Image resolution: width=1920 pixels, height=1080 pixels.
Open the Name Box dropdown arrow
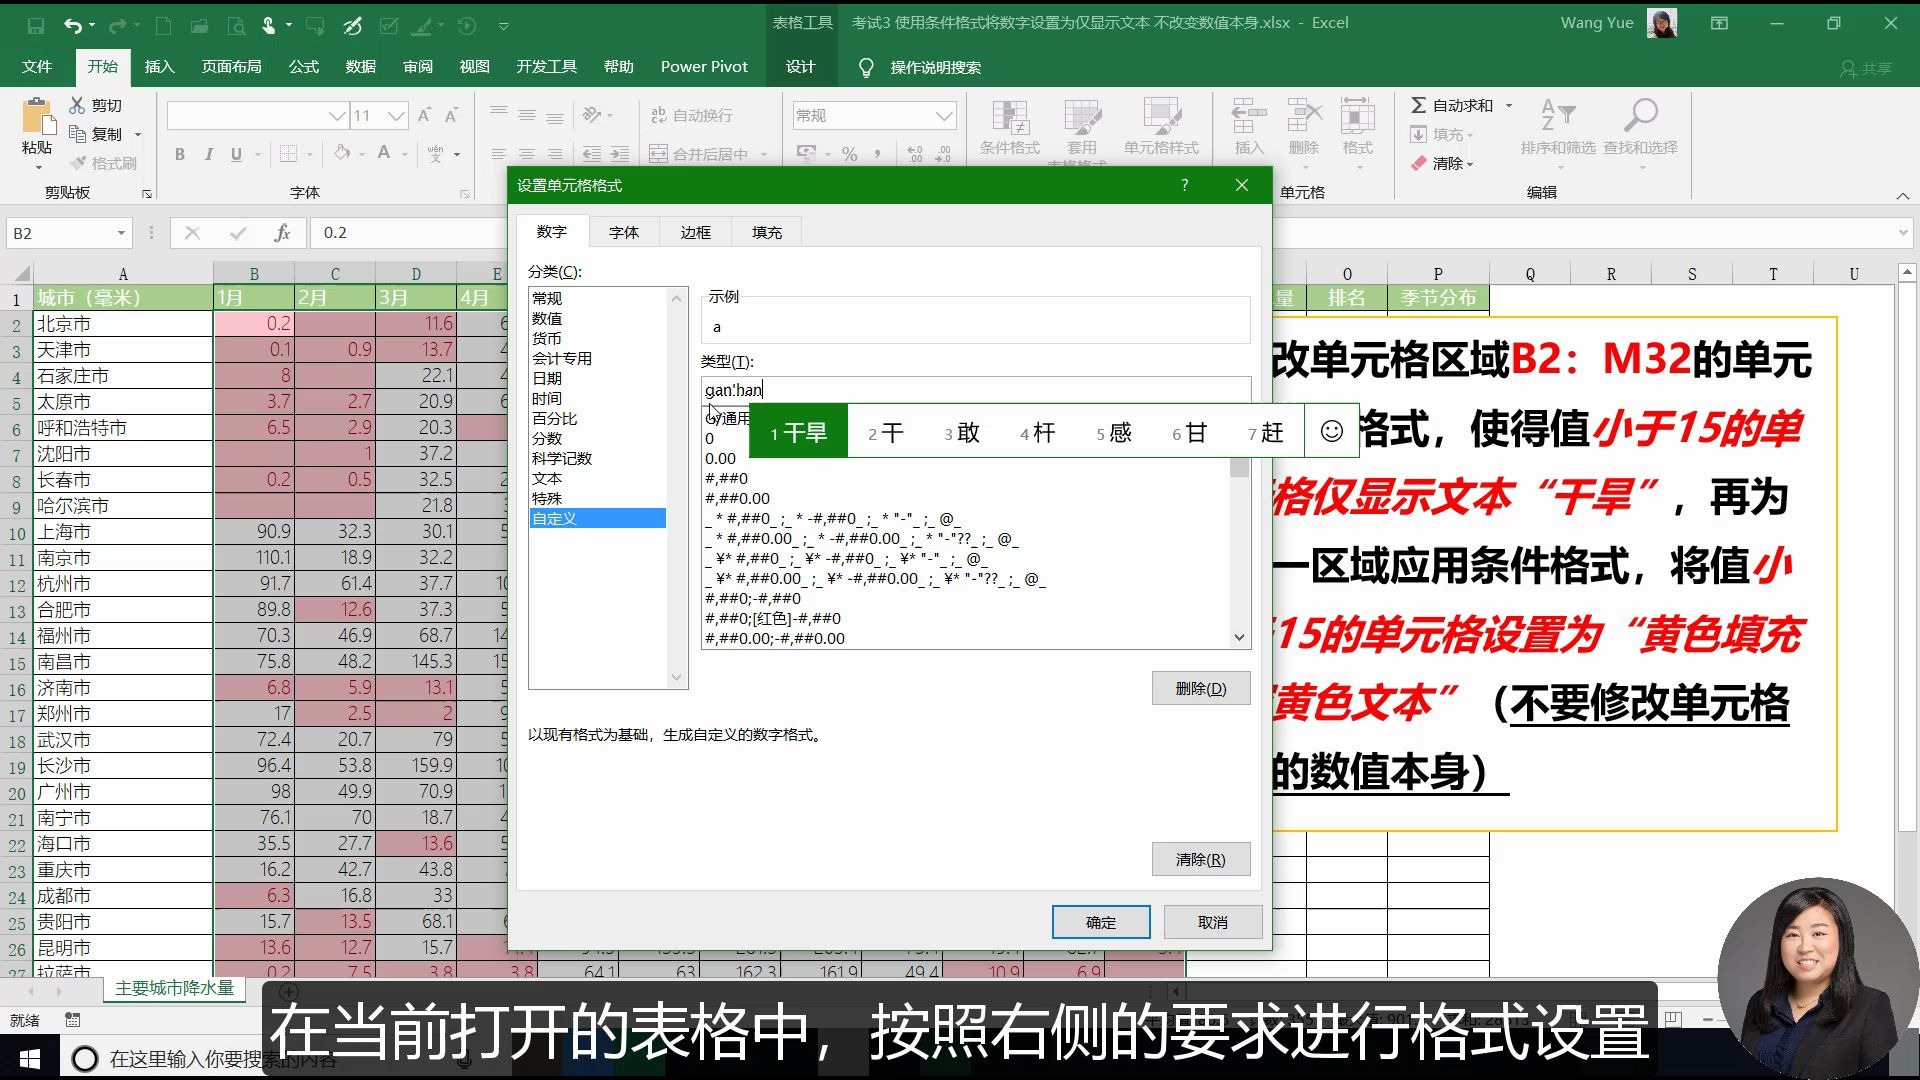(x=121, y=233)
